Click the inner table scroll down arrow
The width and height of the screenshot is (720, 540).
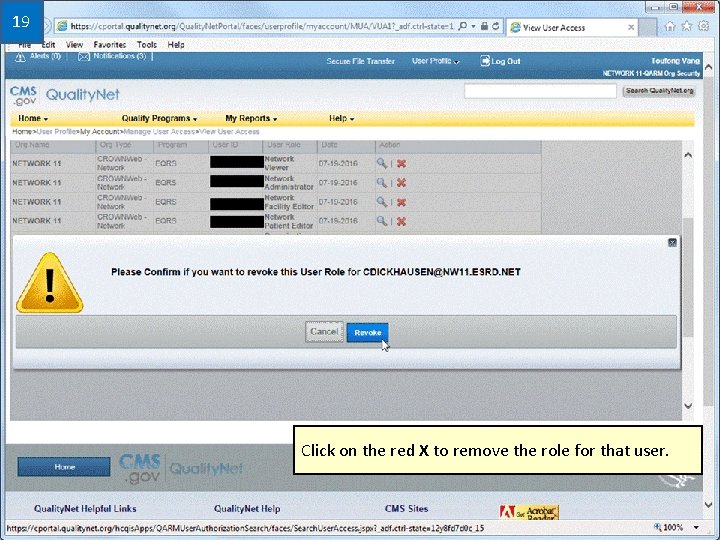pyautogui.click(x=688, y=405)
